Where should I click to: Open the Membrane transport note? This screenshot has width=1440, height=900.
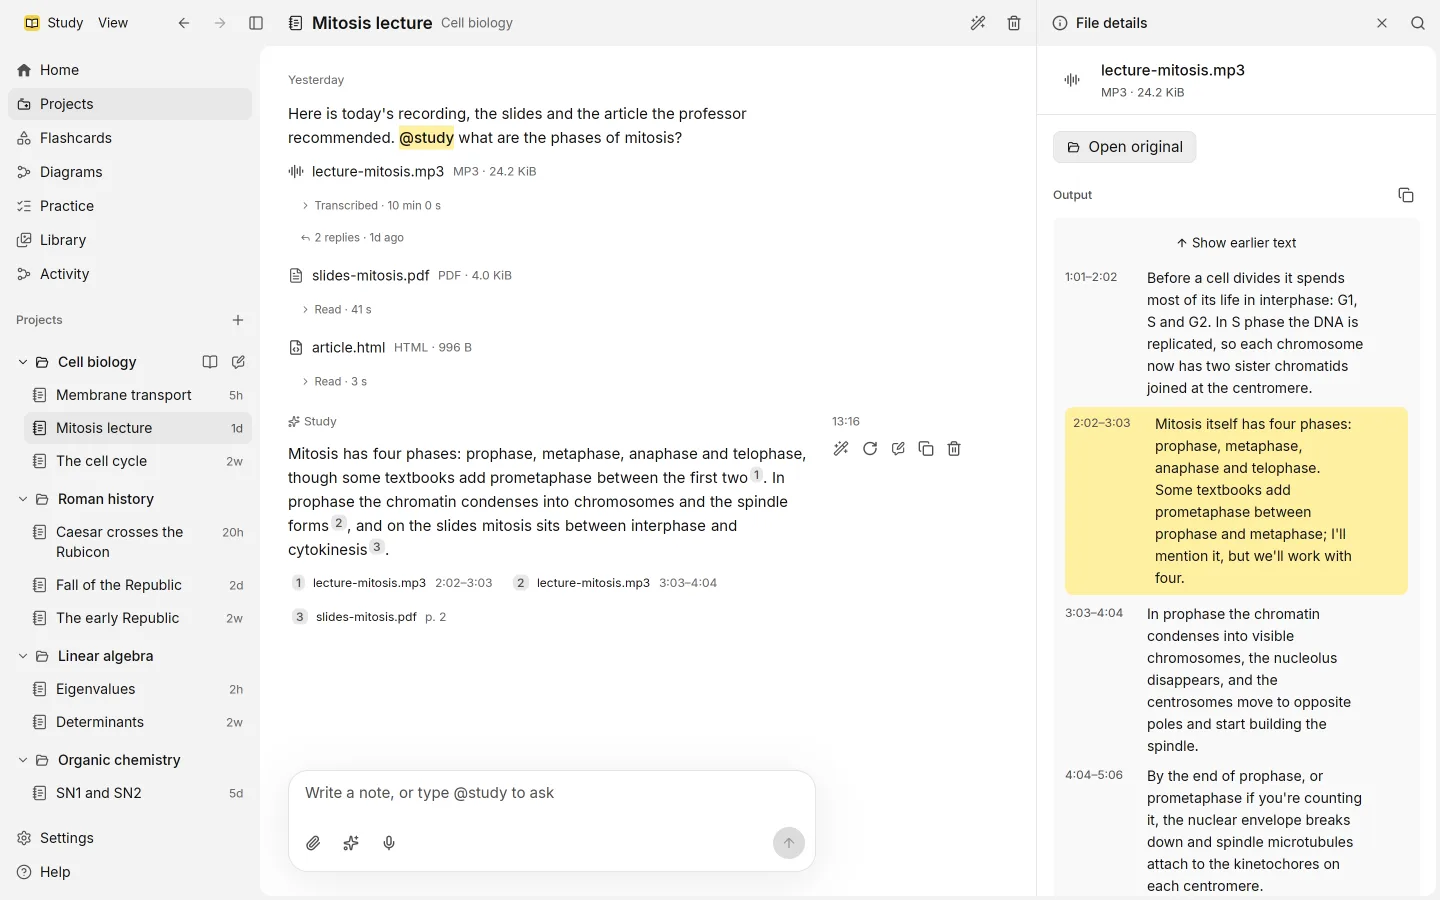(x=138, y=395)
